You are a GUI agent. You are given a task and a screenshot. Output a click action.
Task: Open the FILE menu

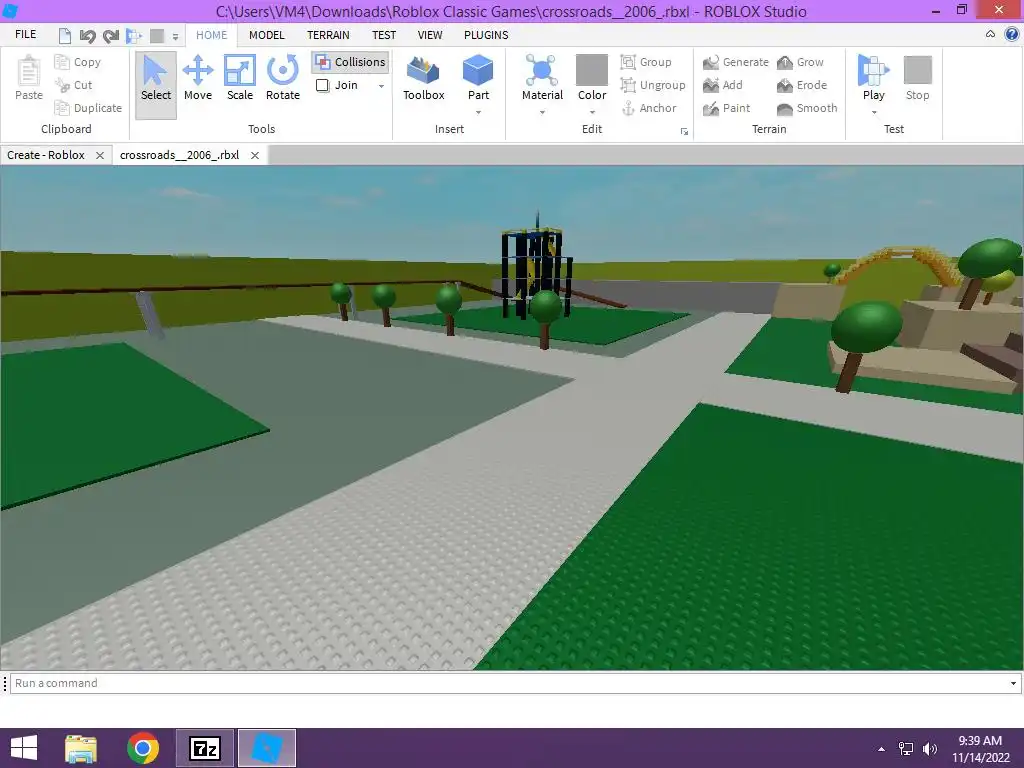pos(25,35)
